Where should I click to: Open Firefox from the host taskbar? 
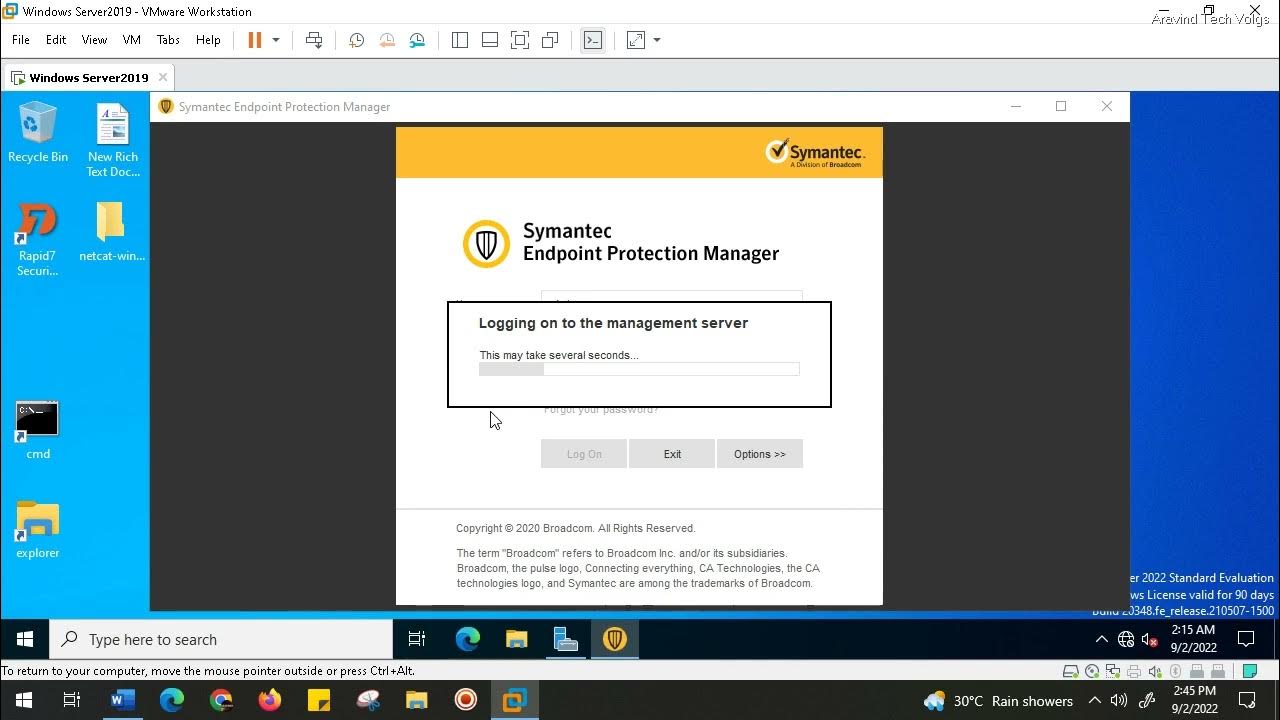[x=270, y=700]
